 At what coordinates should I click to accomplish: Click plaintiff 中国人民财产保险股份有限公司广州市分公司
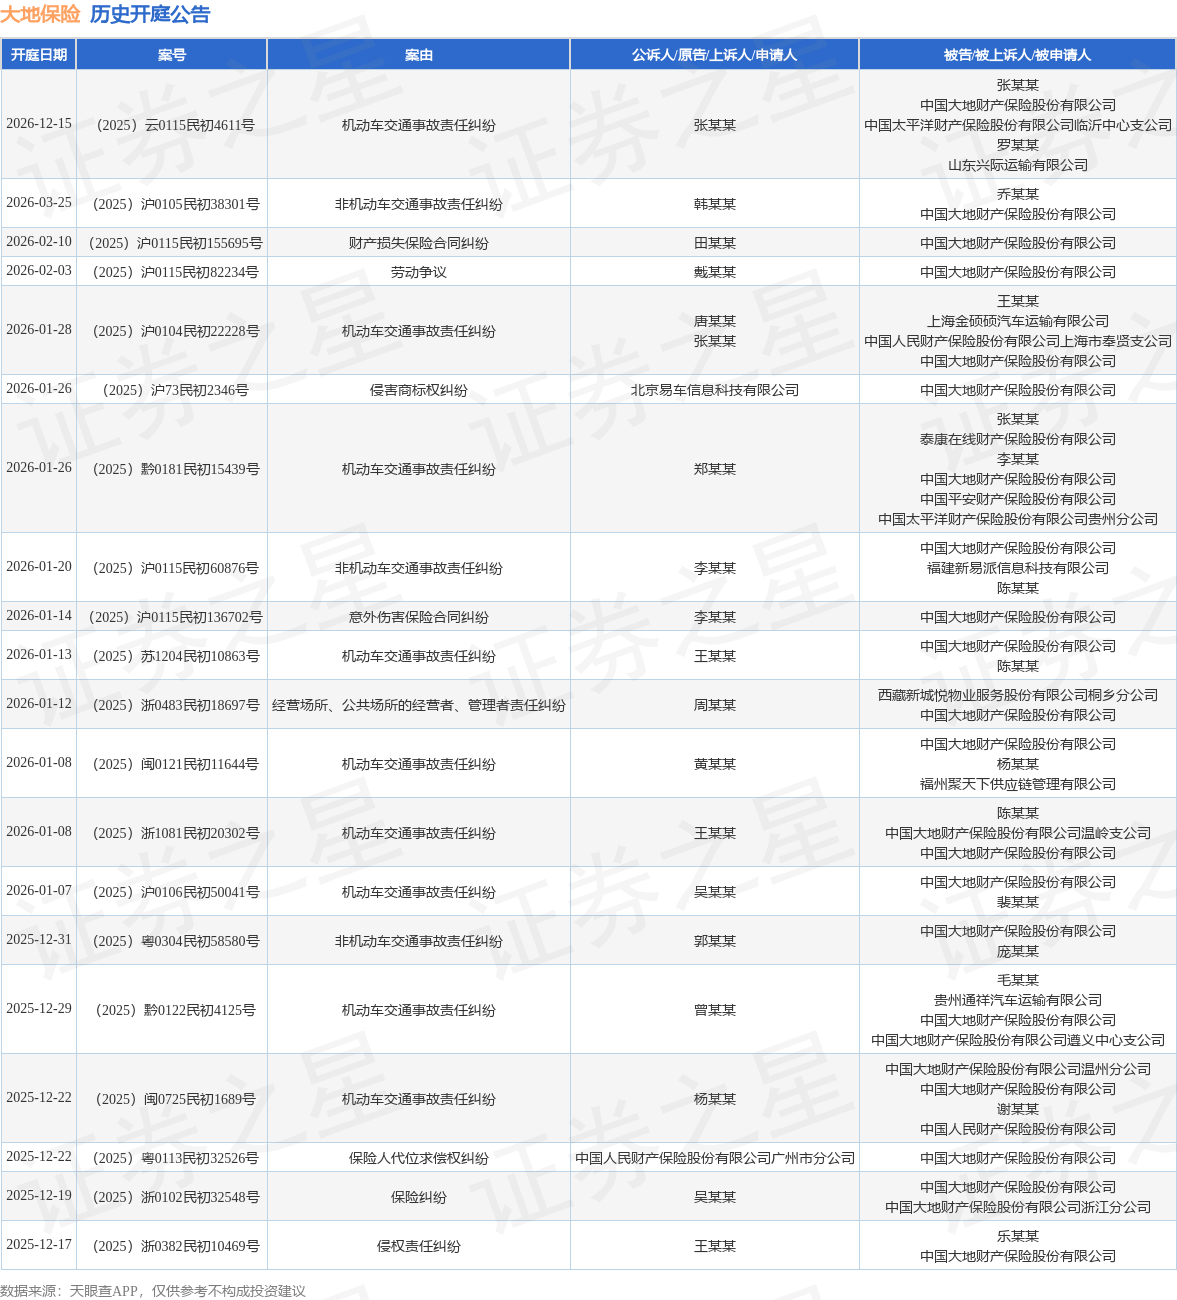(x=715, y=1158)
